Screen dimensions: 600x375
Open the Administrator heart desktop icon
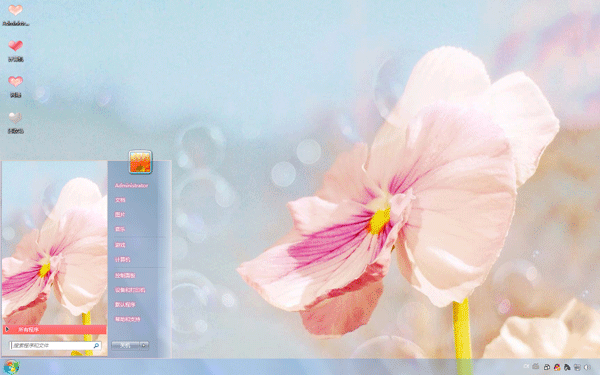click(15, 15)
